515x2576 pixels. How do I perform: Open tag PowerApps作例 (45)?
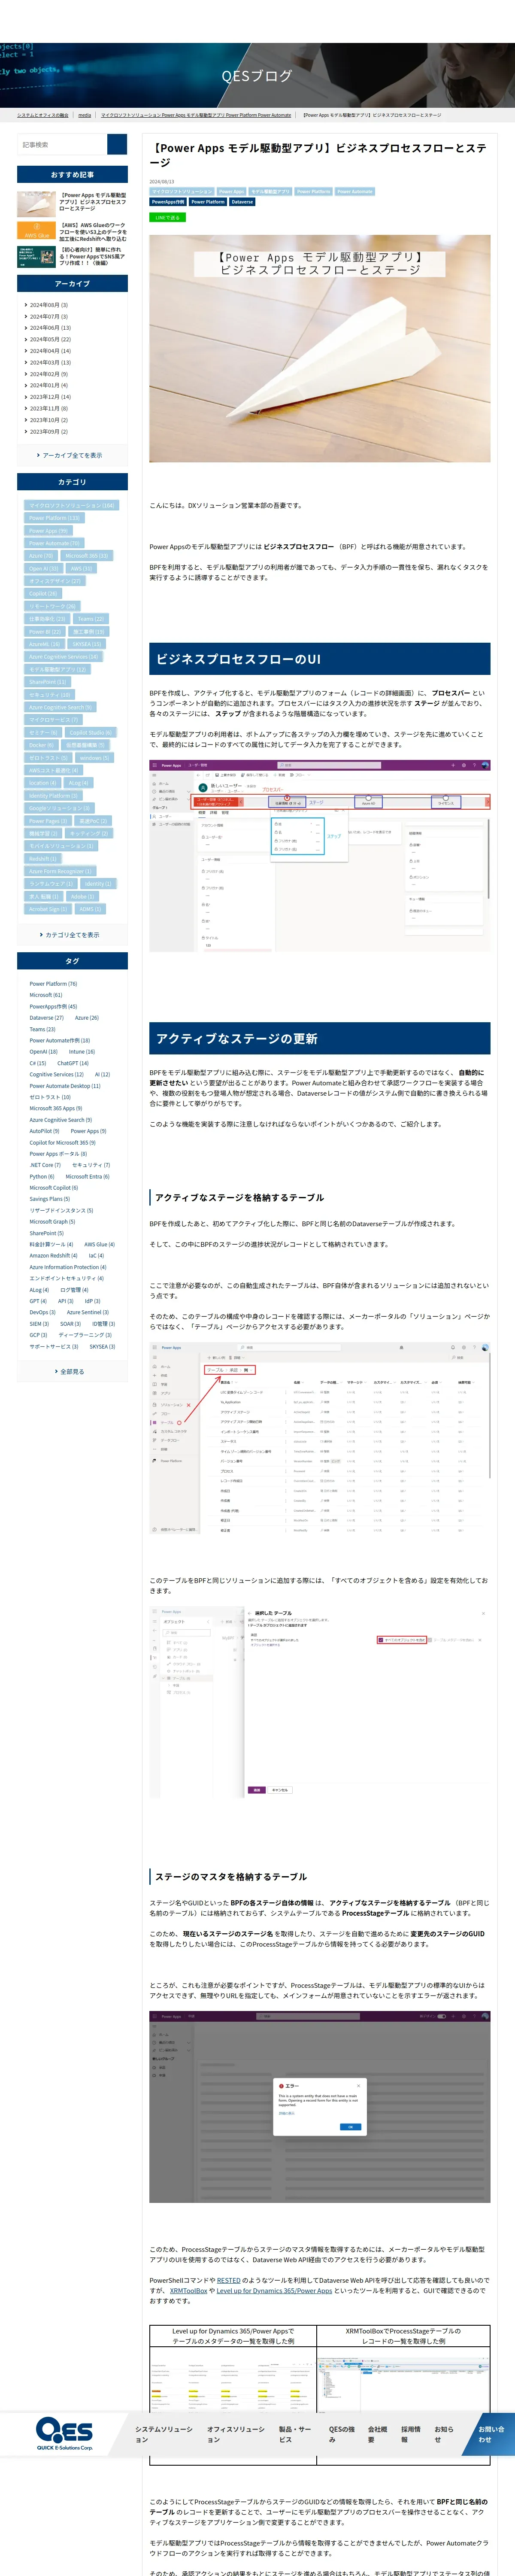click(x=53, y=1007)
